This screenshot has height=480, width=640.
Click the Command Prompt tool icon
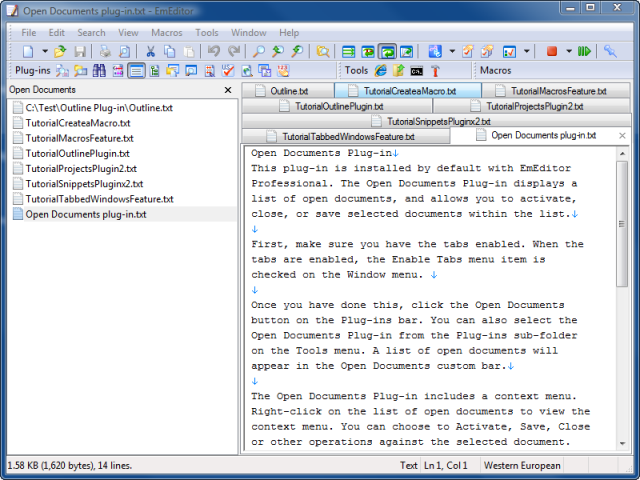[417, 71]
